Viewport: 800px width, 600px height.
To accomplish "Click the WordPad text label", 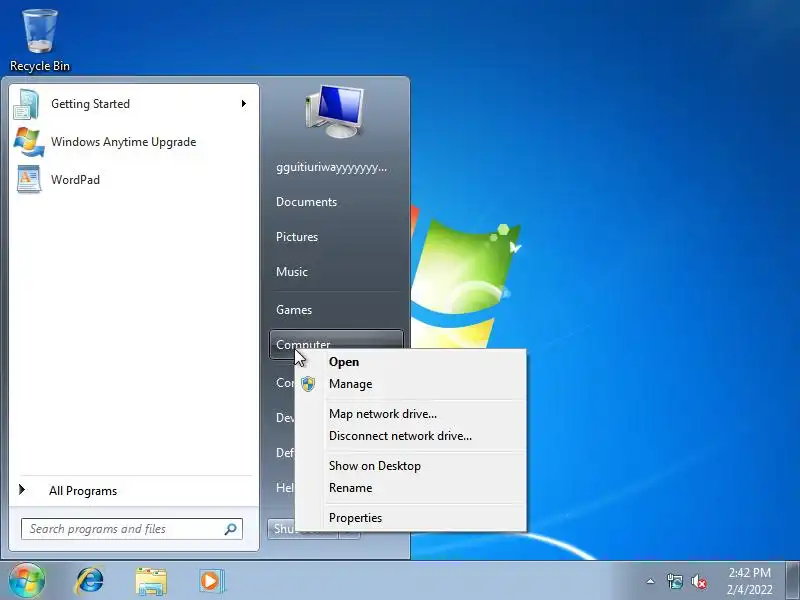I will tap(76, 180).
